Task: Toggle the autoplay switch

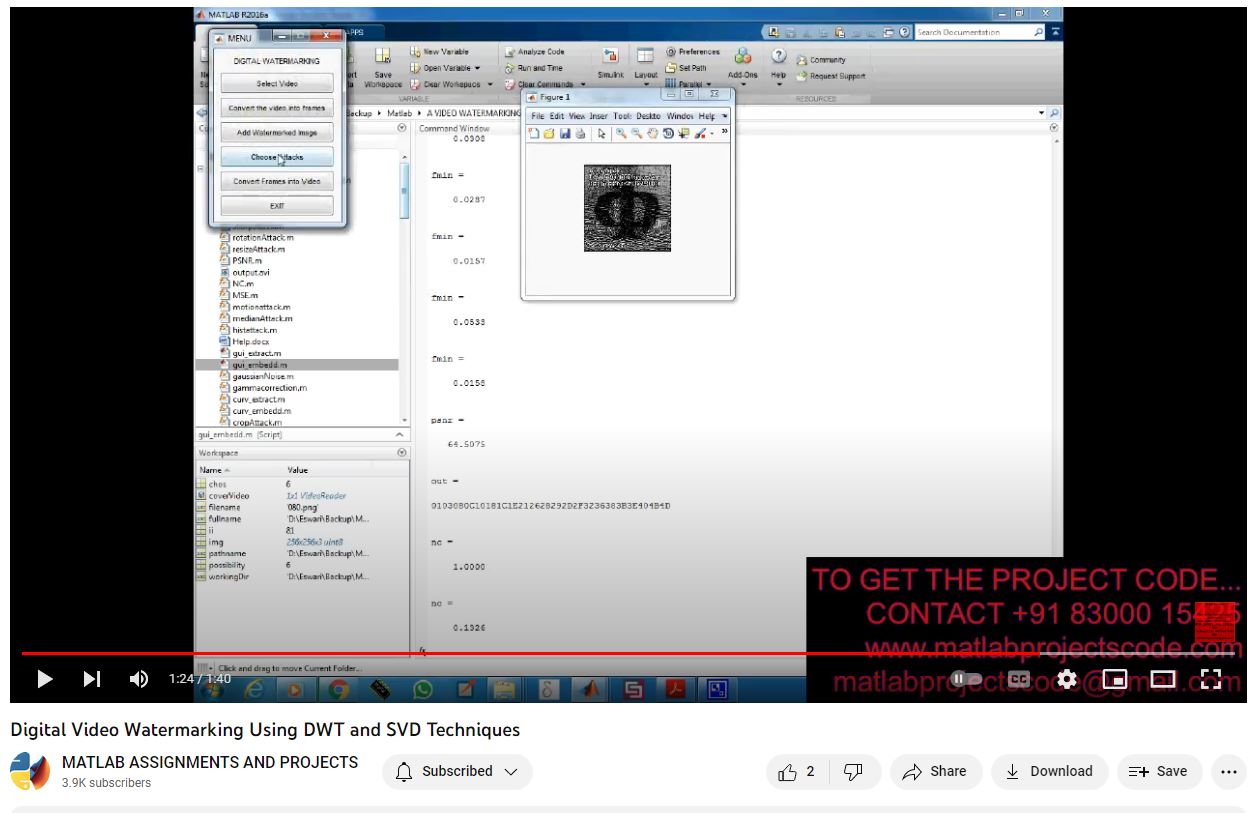Action: coord(966,679)
